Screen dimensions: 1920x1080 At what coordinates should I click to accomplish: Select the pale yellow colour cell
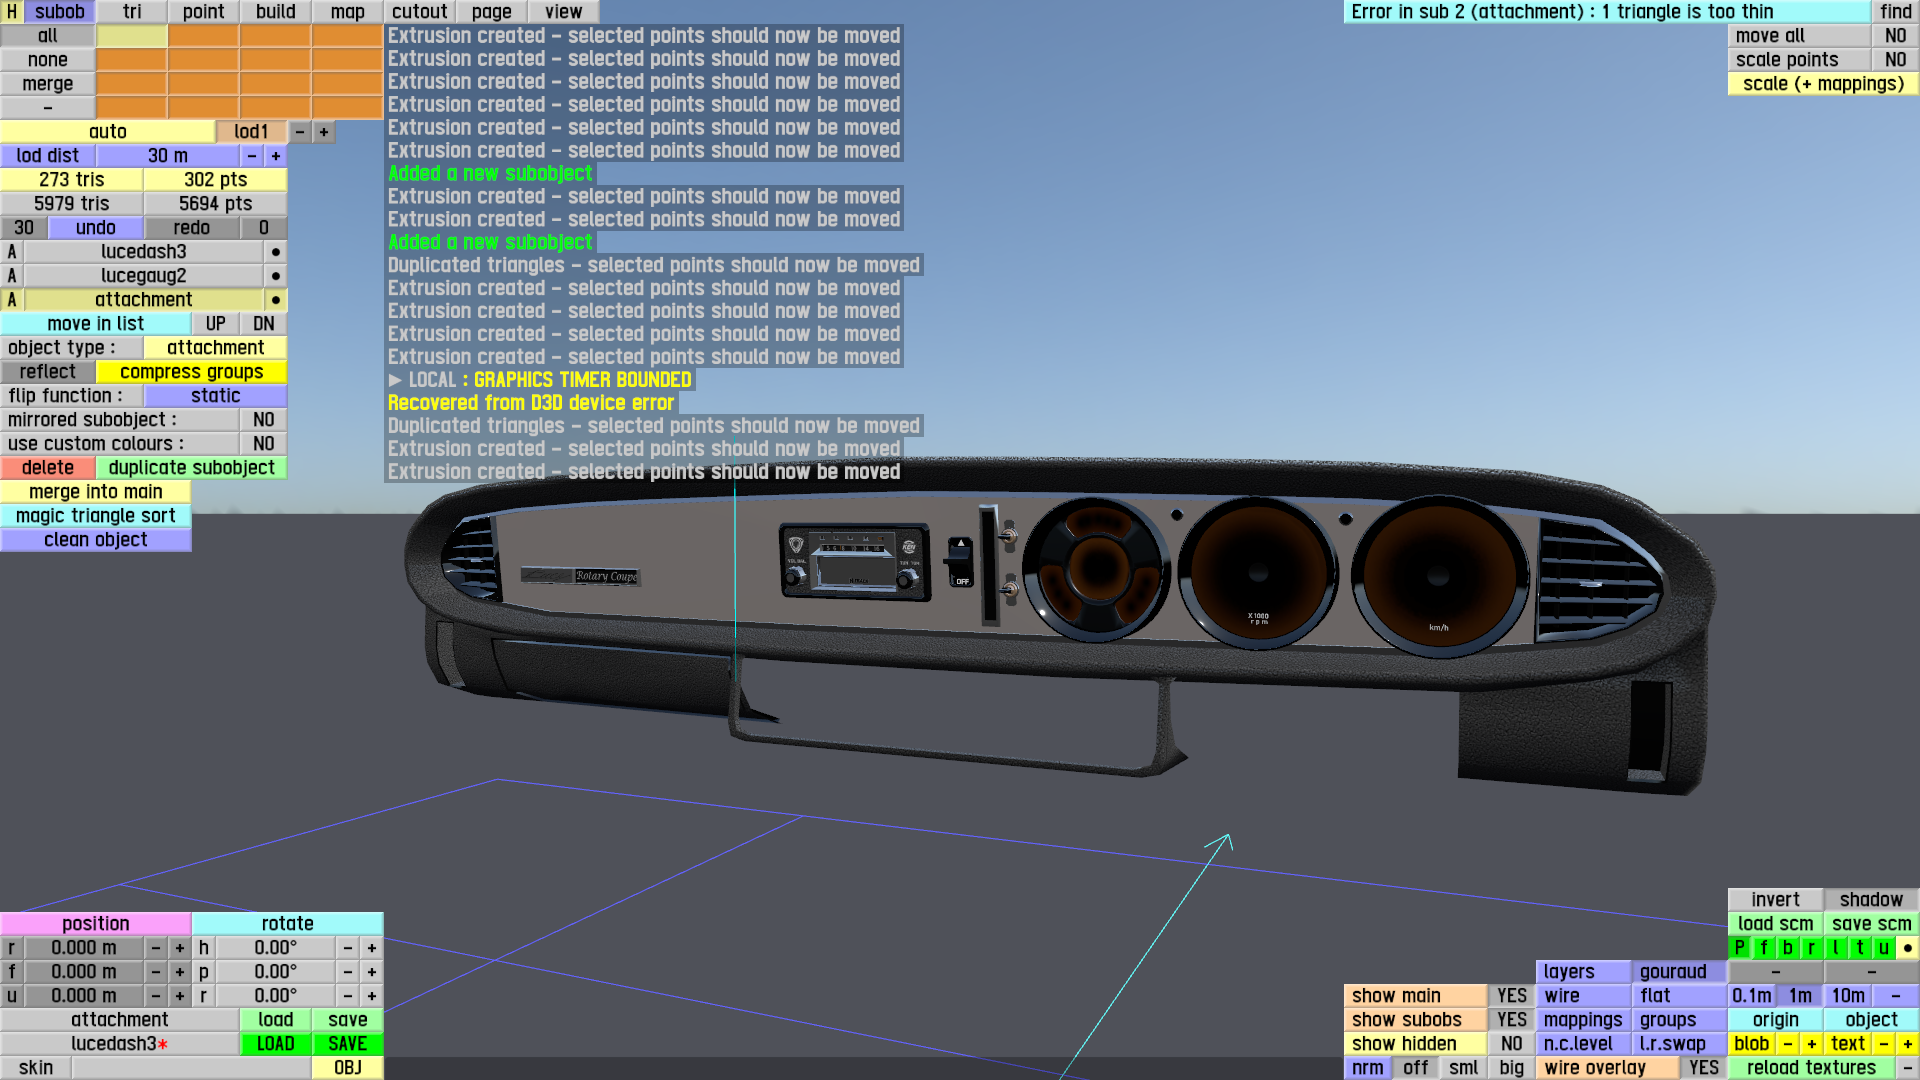(132, 36)
